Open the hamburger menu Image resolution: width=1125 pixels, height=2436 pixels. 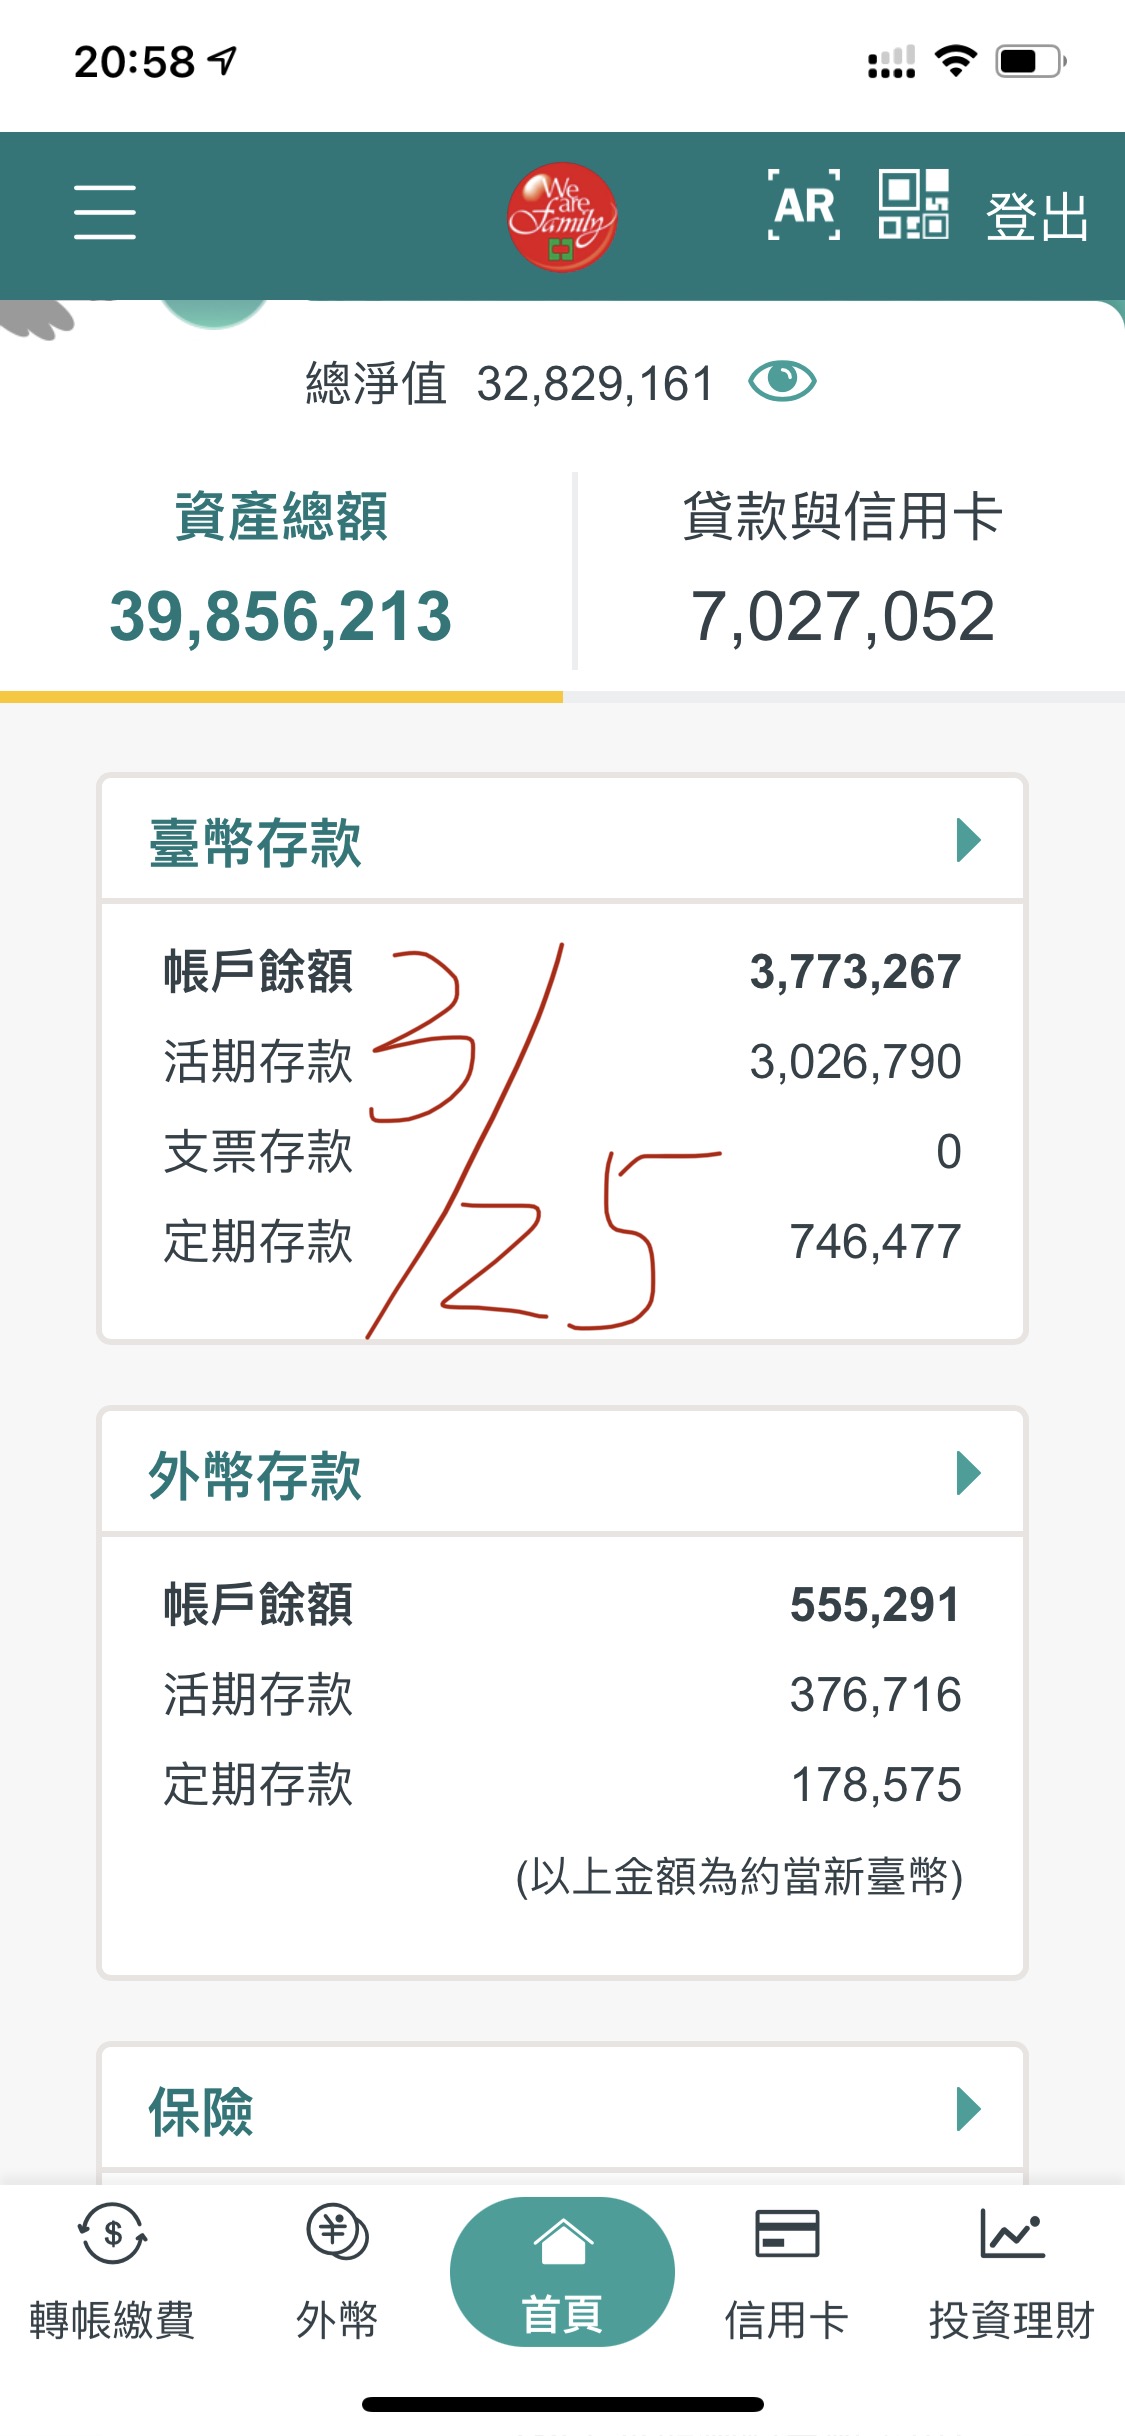point(104,212)
